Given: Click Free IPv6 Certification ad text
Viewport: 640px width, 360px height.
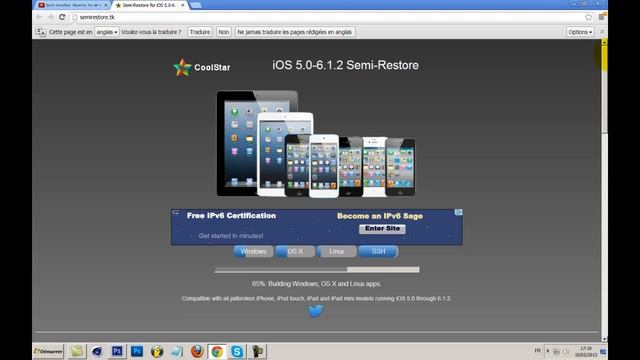Looking at the screenshot, I should point(231,216).
